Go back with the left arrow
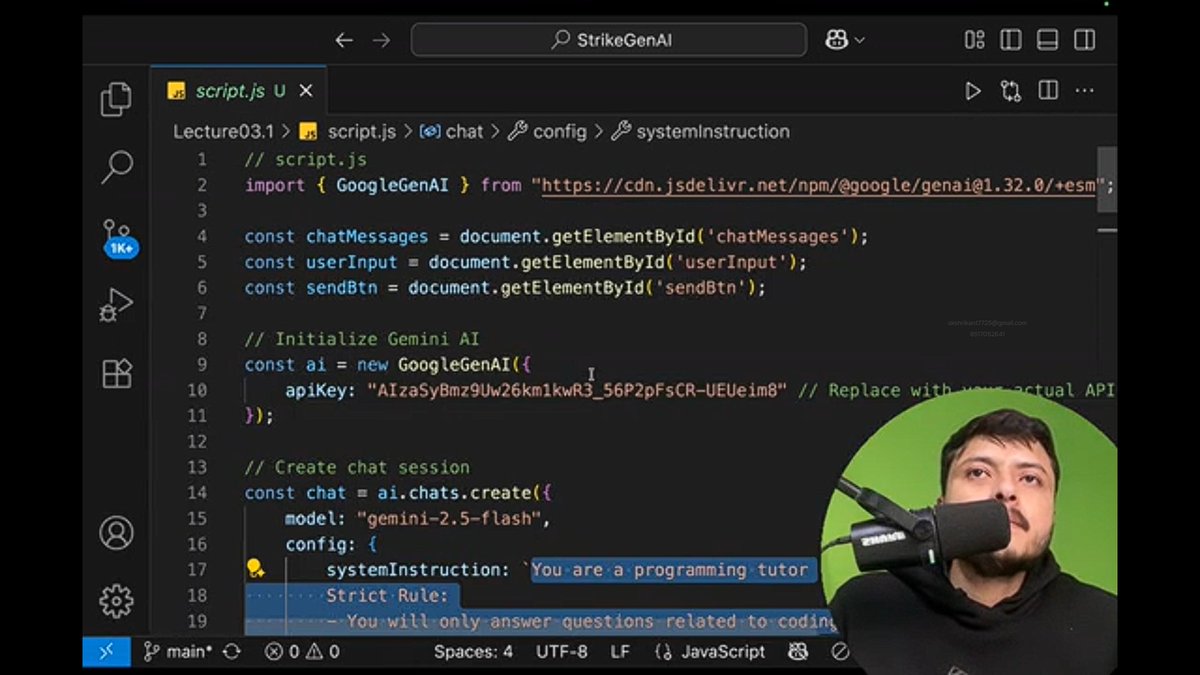 pos(344,40)
